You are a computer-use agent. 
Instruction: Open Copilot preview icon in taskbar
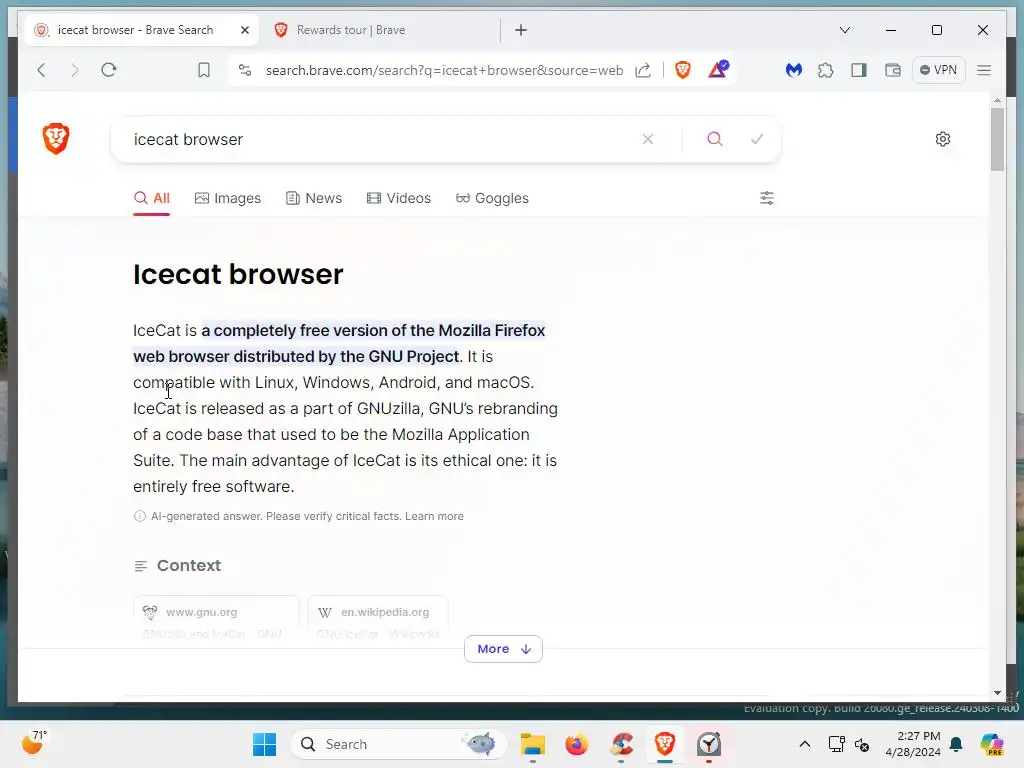(991, 744)
